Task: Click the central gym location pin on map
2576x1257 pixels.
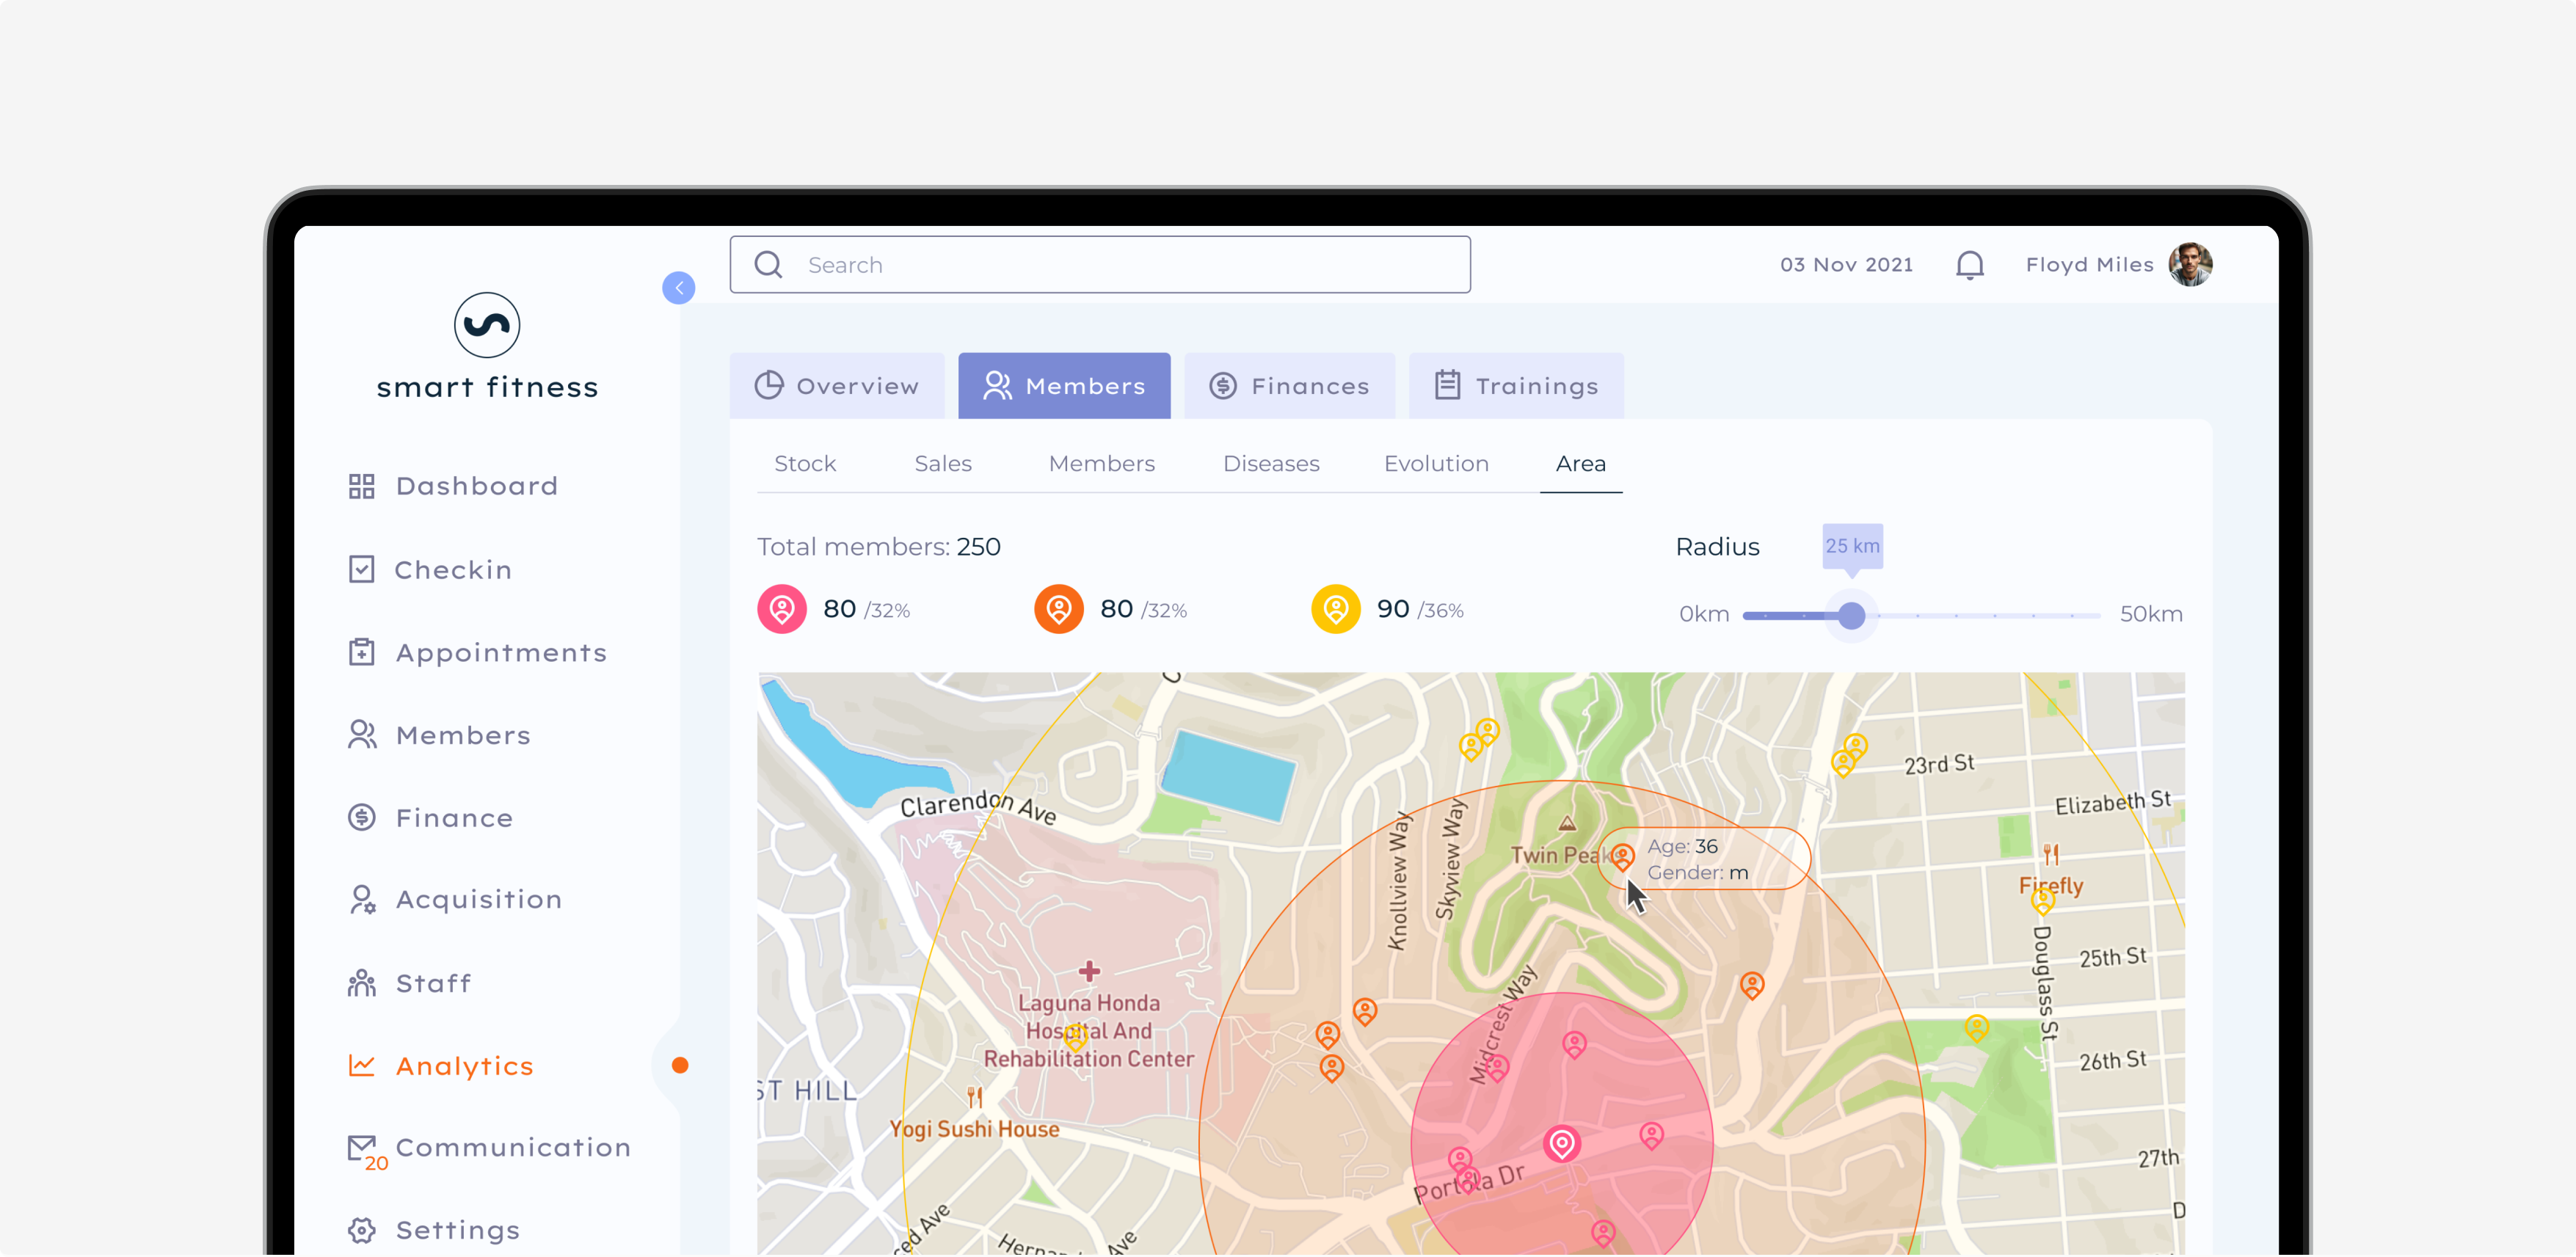Action: coord(1561,1144)
